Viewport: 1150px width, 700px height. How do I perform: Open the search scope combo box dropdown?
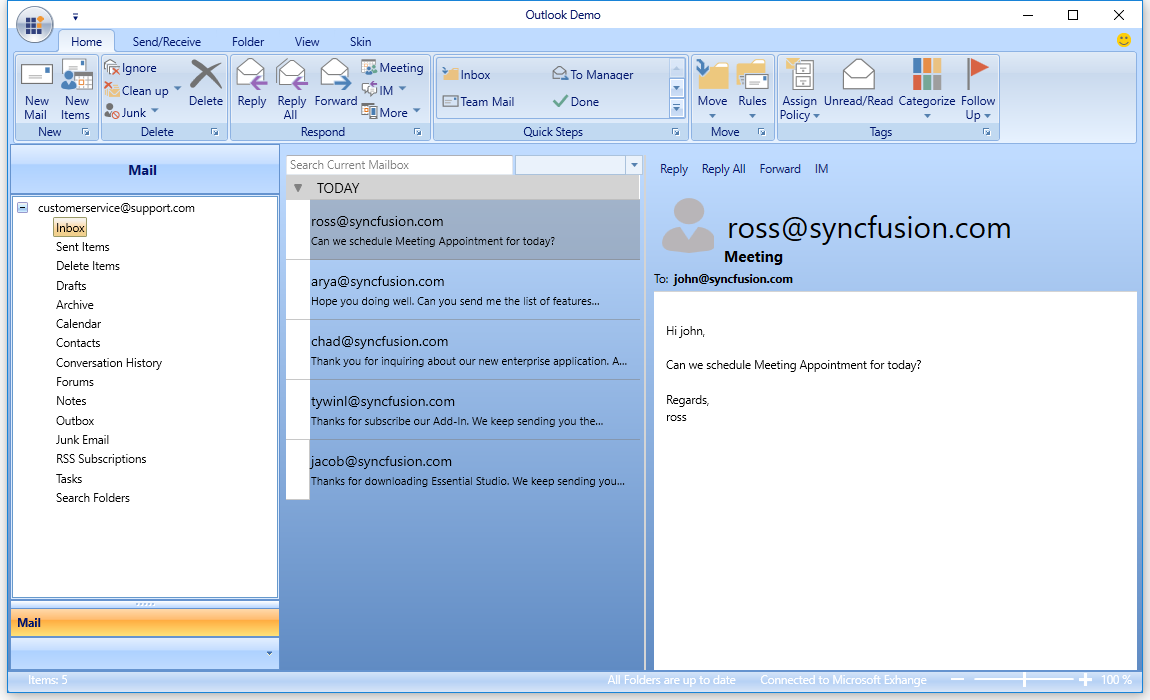click(633, 165)
